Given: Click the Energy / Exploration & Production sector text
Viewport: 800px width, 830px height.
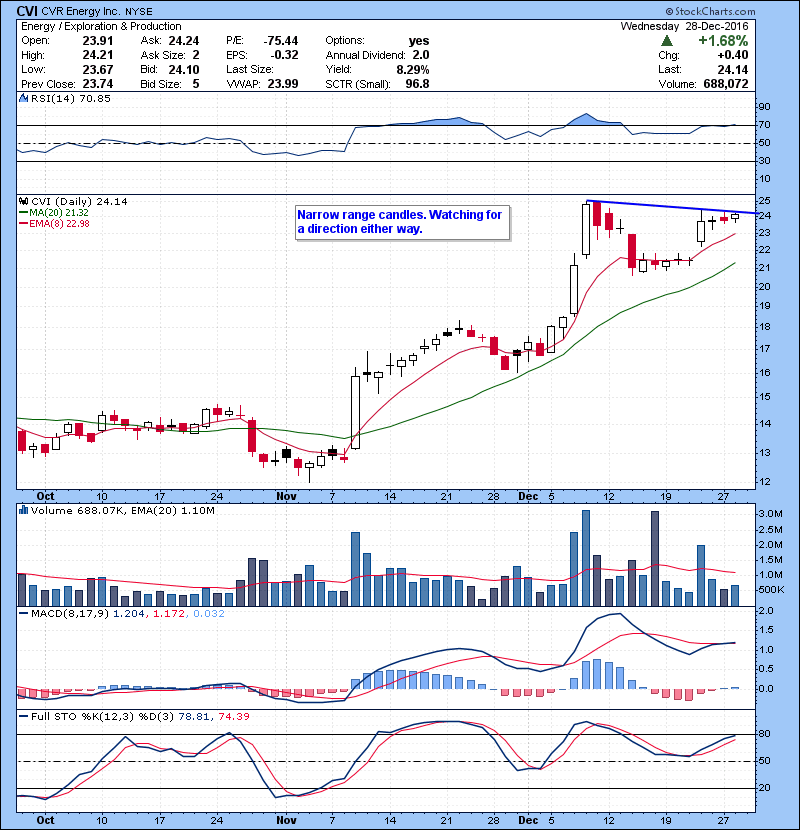Looking at the screenshot, I should coord(101,26).
